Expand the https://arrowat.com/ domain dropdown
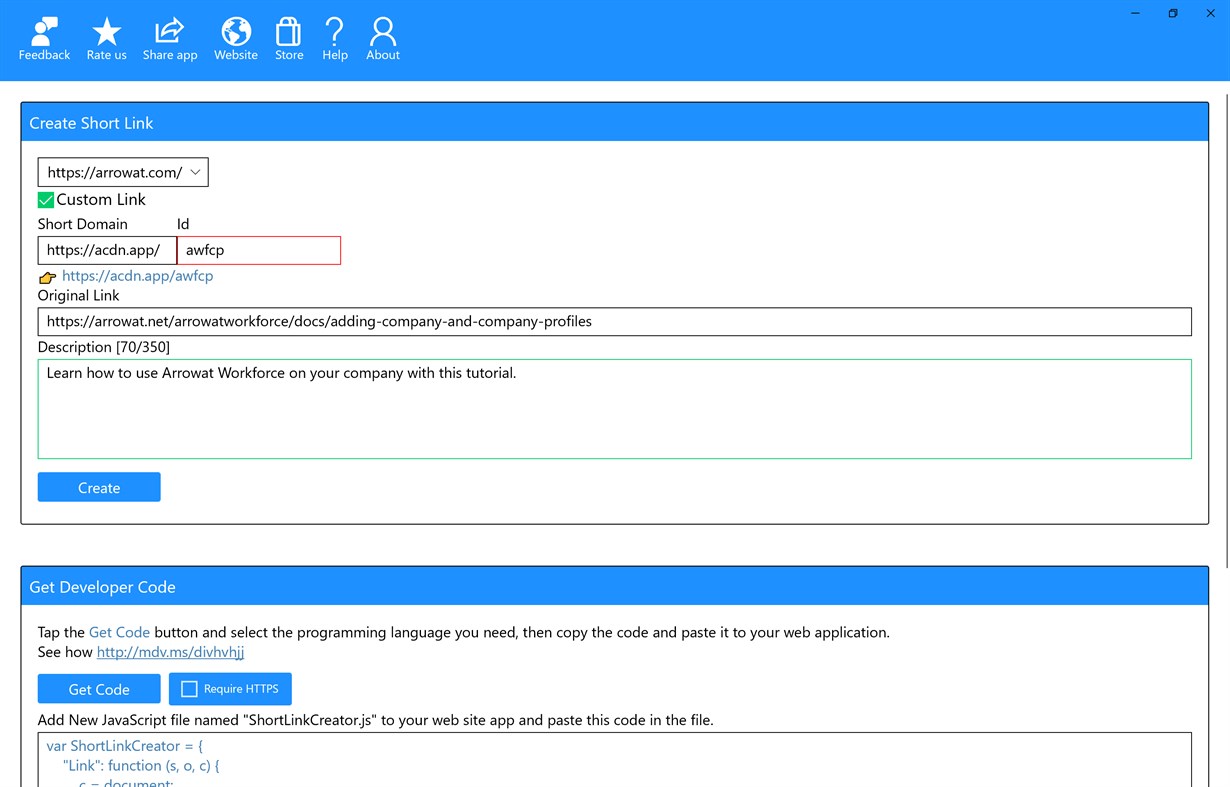This screenshot has width=1230, height=787. (123, 172)
